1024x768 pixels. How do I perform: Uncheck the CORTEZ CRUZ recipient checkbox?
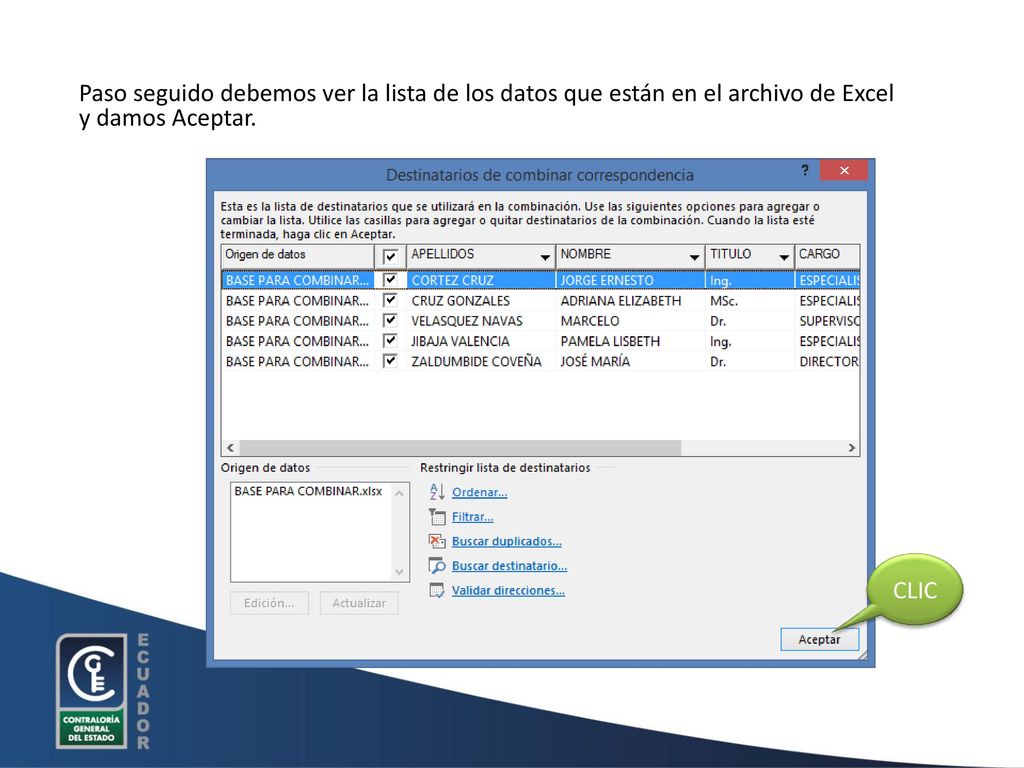[x=390, y=280]
